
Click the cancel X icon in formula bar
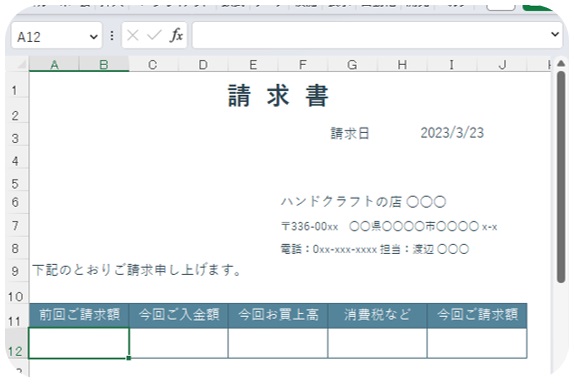coord(133,36)
